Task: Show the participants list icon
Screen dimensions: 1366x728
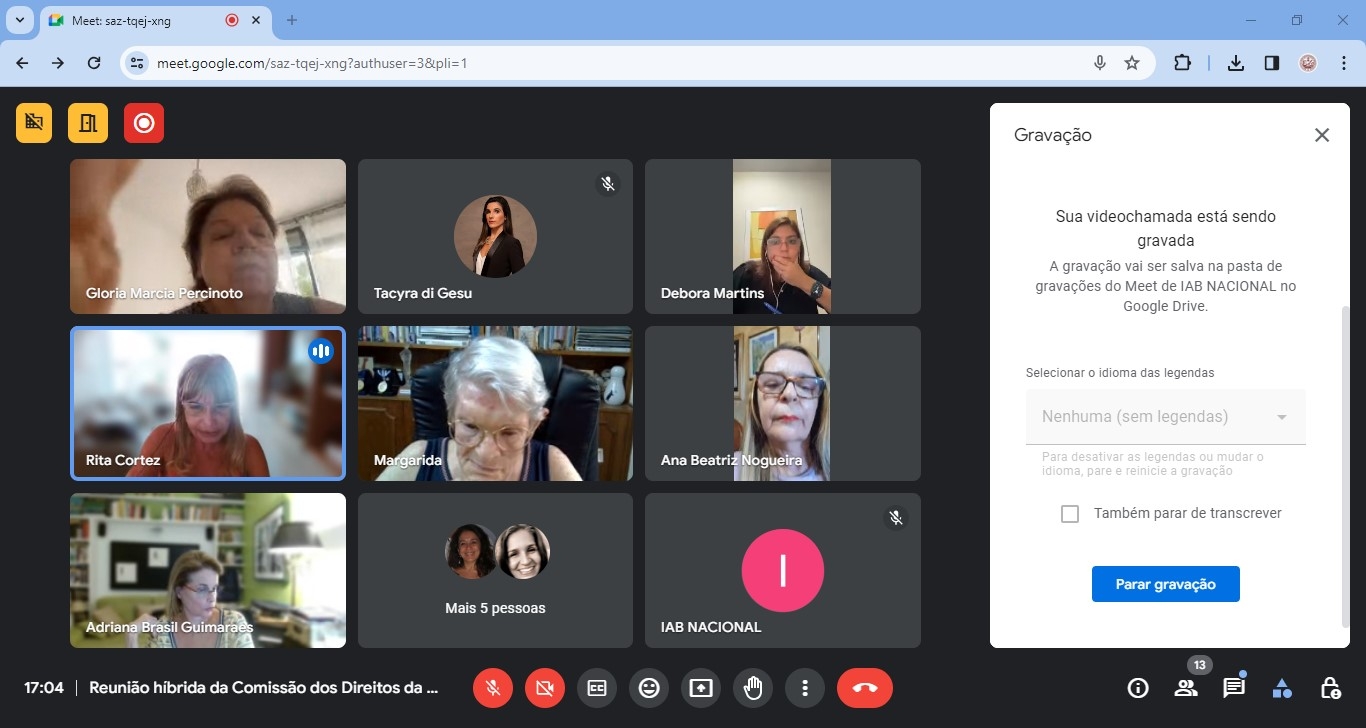Action: coord(1186,688)
